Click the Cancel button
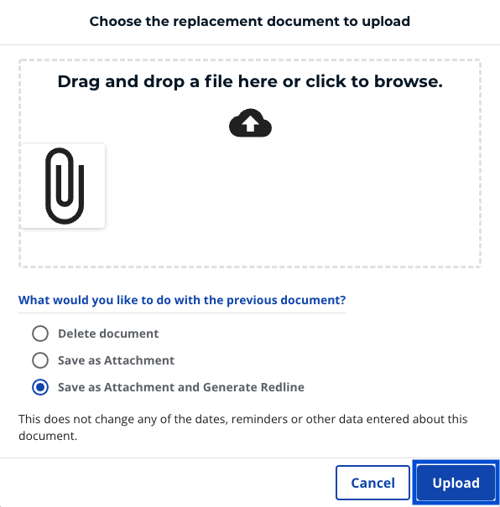Viewport: 500px width, 507px height. (x=373, y=483)
